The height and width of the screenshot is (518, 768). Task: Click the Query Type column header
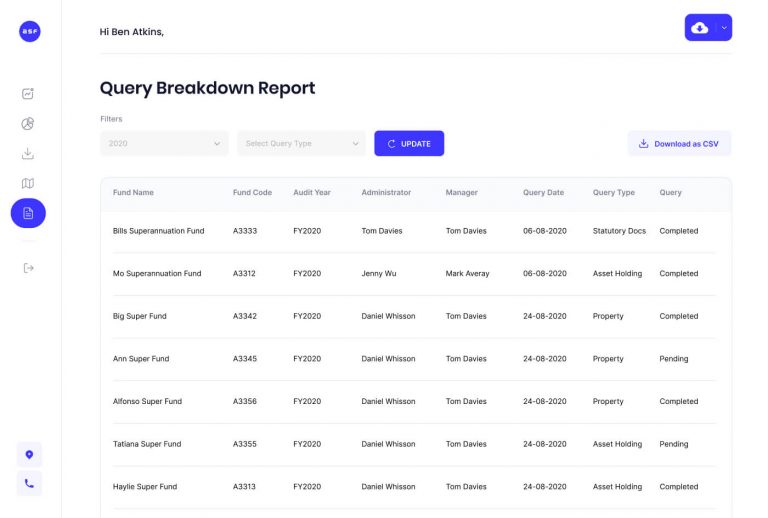(613, 192)
